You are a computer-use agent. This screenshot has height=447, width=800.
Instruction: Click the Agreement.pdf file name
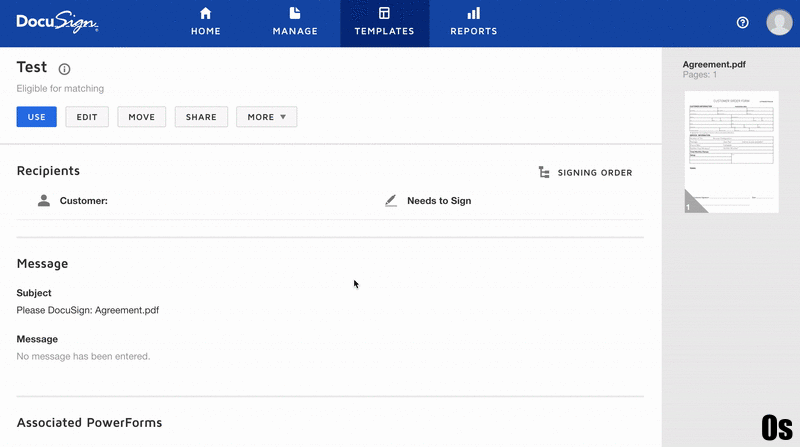coord(714,64)
